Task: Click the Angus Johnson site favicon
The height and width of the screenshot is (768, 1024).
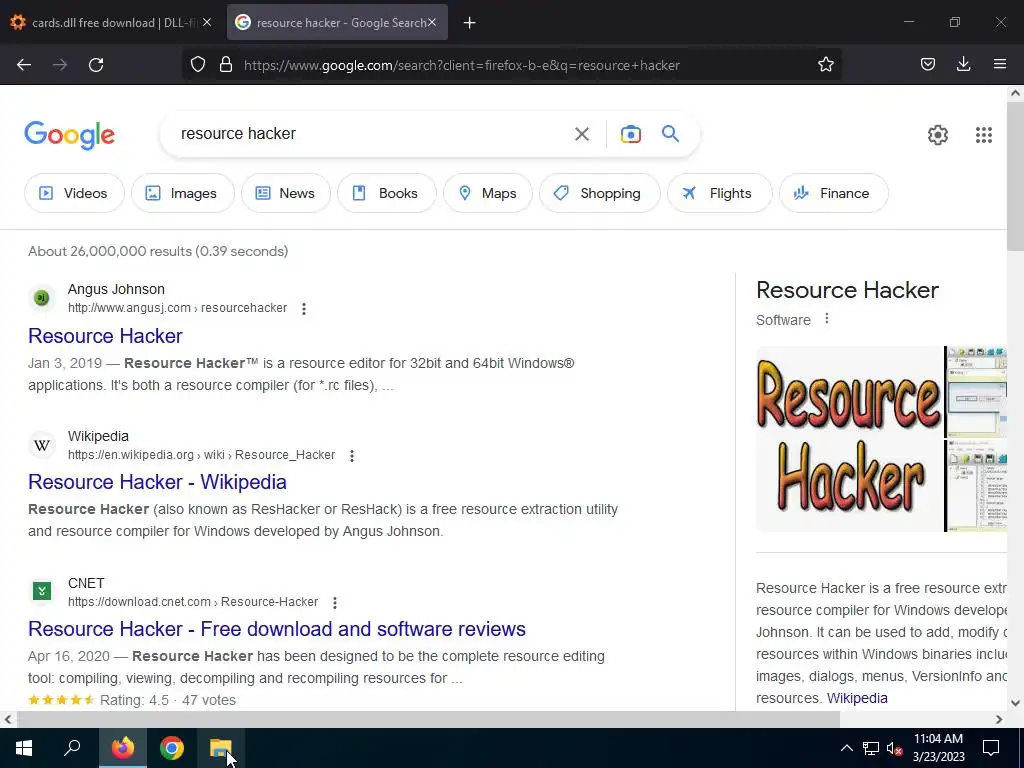Action: [x=42, y=298]
